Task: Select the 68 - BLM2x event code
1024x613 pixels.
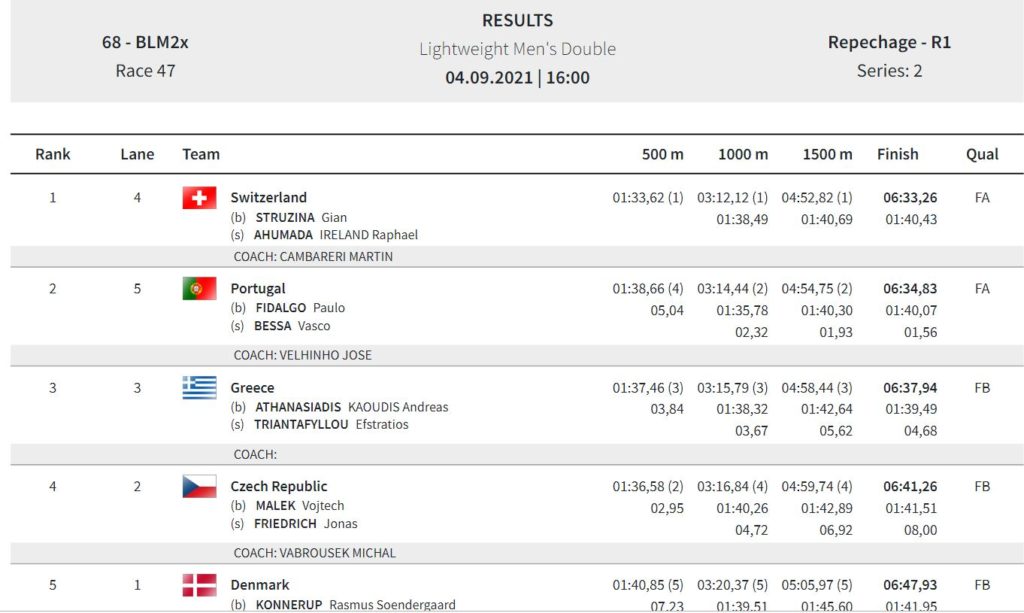Action: click(145, 43)
